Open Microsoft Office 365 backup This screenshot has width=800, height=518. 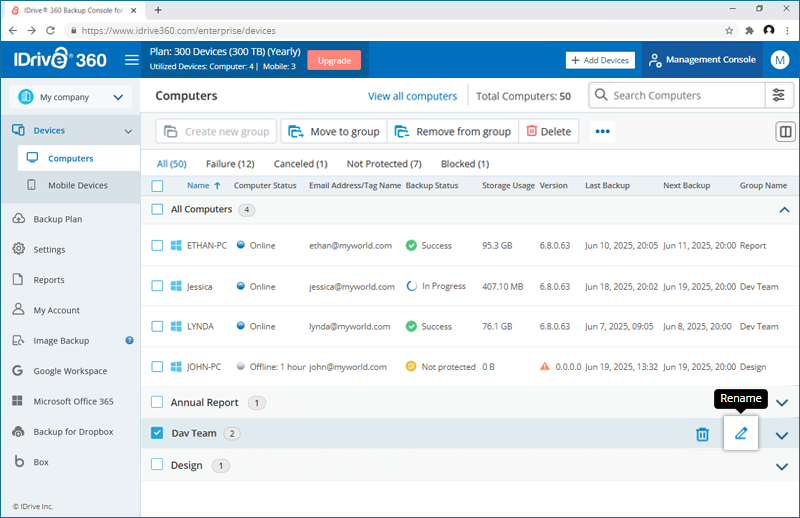tap(73, 401)
